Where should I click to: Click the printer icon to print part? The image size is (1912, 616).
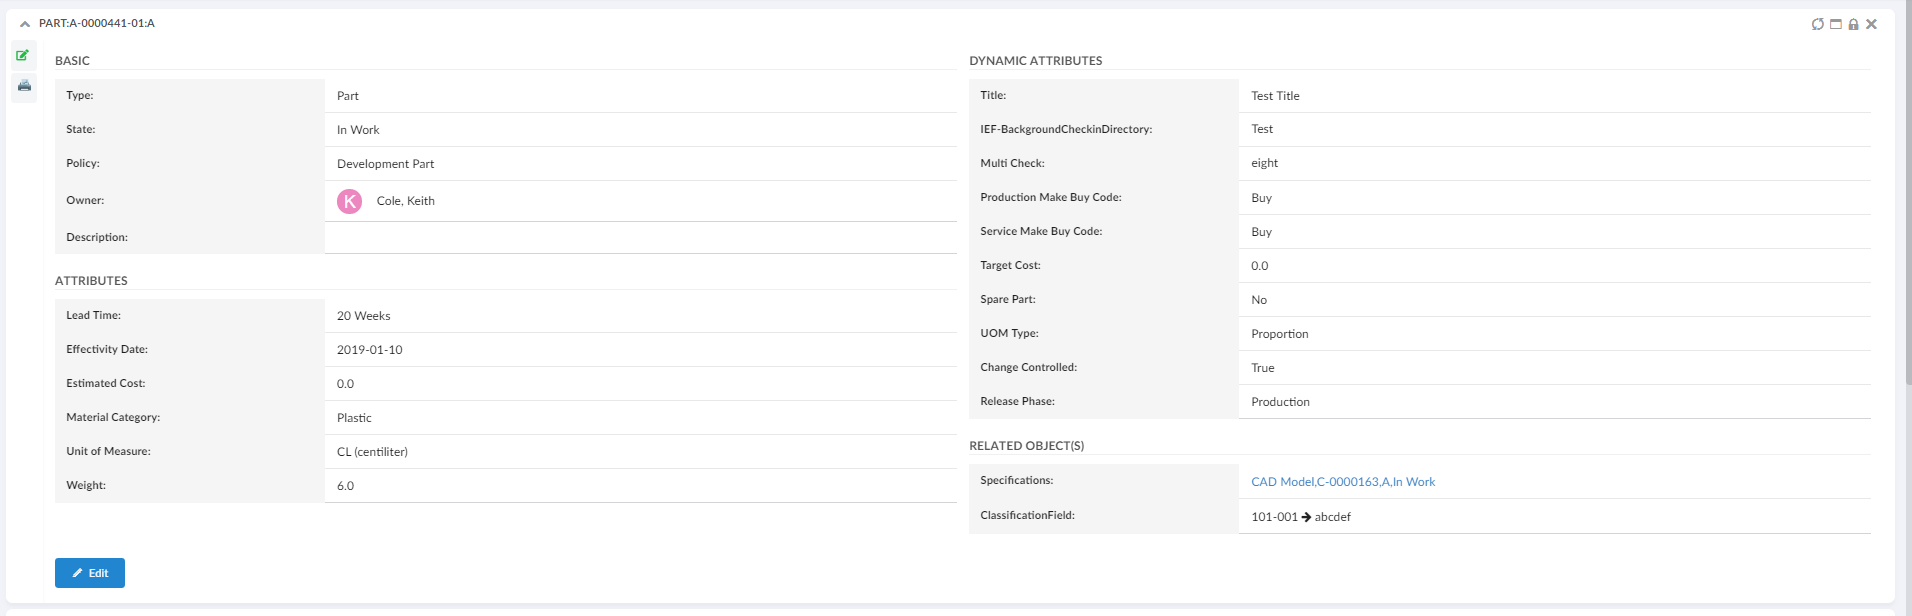(24, 86)
